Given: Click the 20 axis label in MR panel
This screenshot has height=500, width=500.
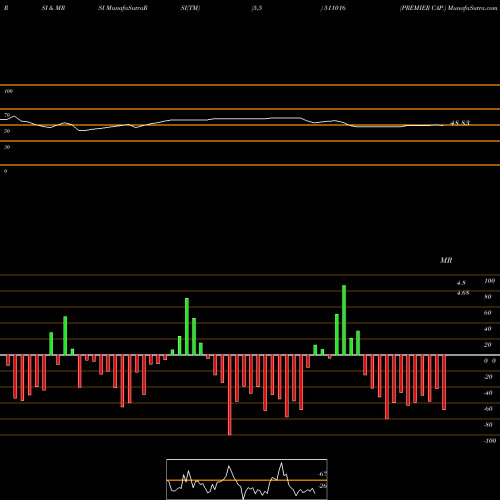Looking at the screenshot, I should pyautogui.click(x=488, y=345).
